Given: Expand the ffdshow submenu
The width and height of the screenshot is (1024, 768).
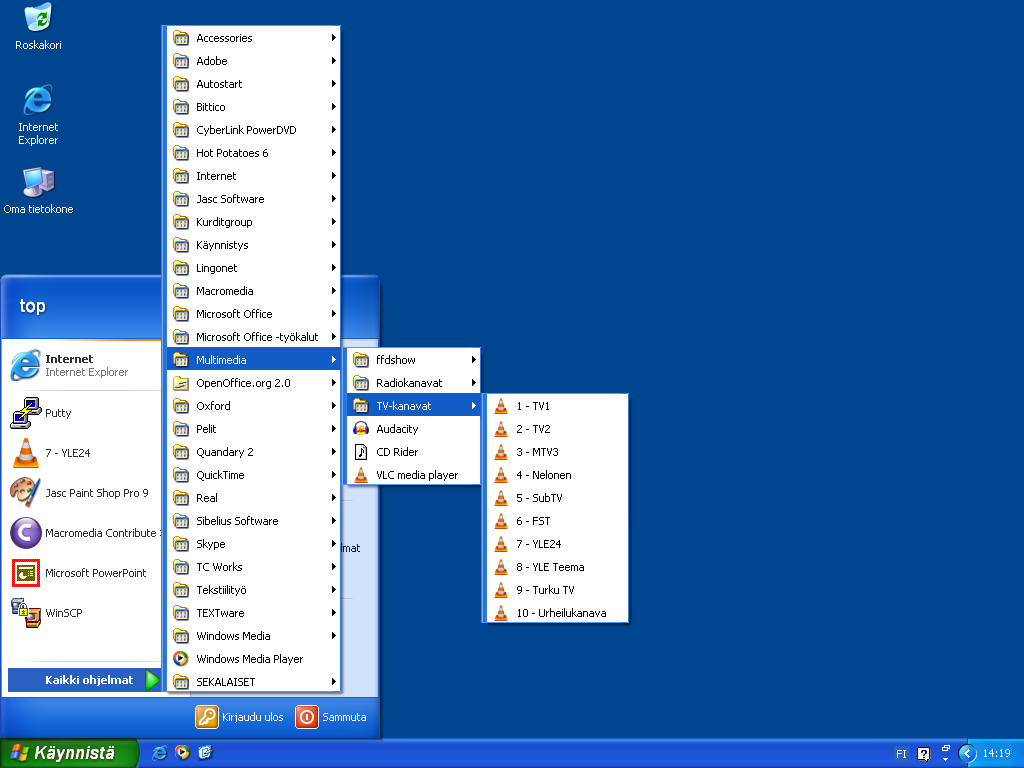Looking at the screenshot, I should [414, 360].
